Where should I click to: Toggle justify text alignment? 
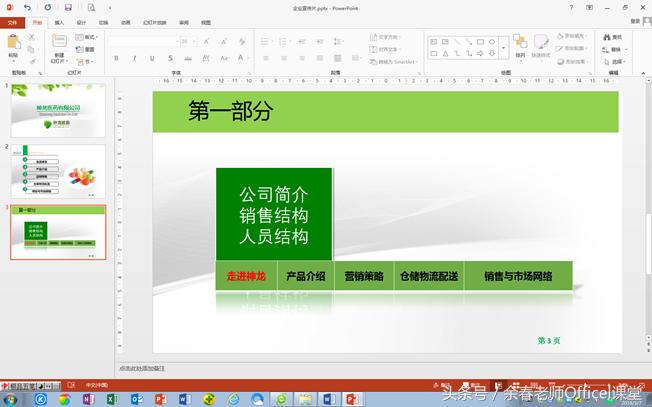[320, 58]
